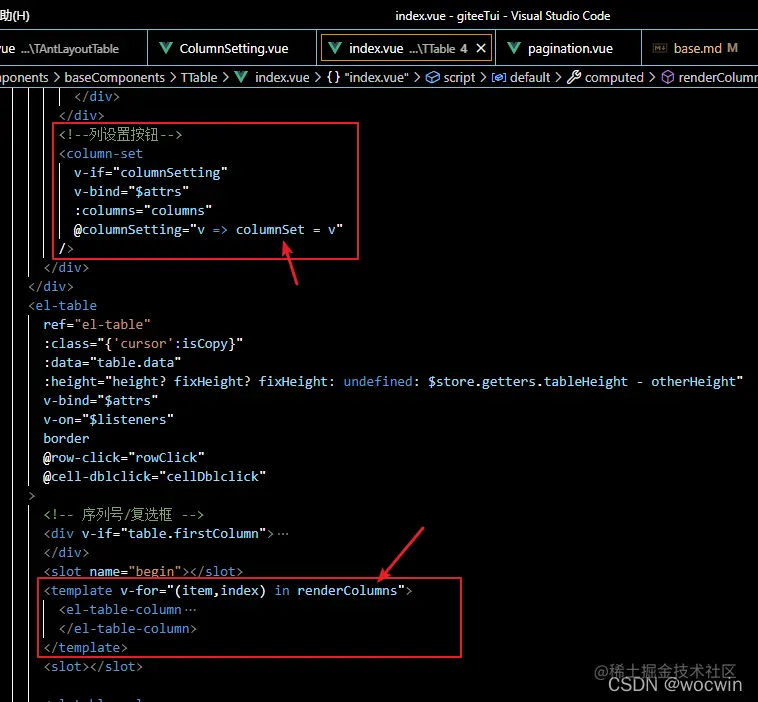Click on column-set tag line
Image resolution: width=758 pixels, height=702 pixels.
[x=101, y=154]
